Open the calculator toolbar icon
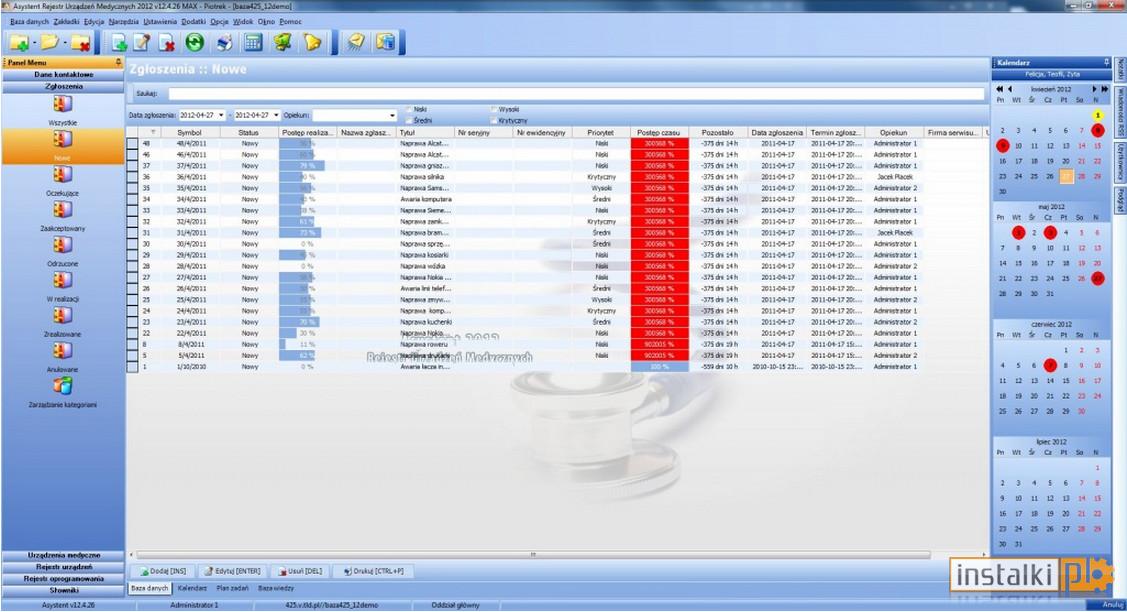The image size is (1127, 612). click(x=253, y=43)
